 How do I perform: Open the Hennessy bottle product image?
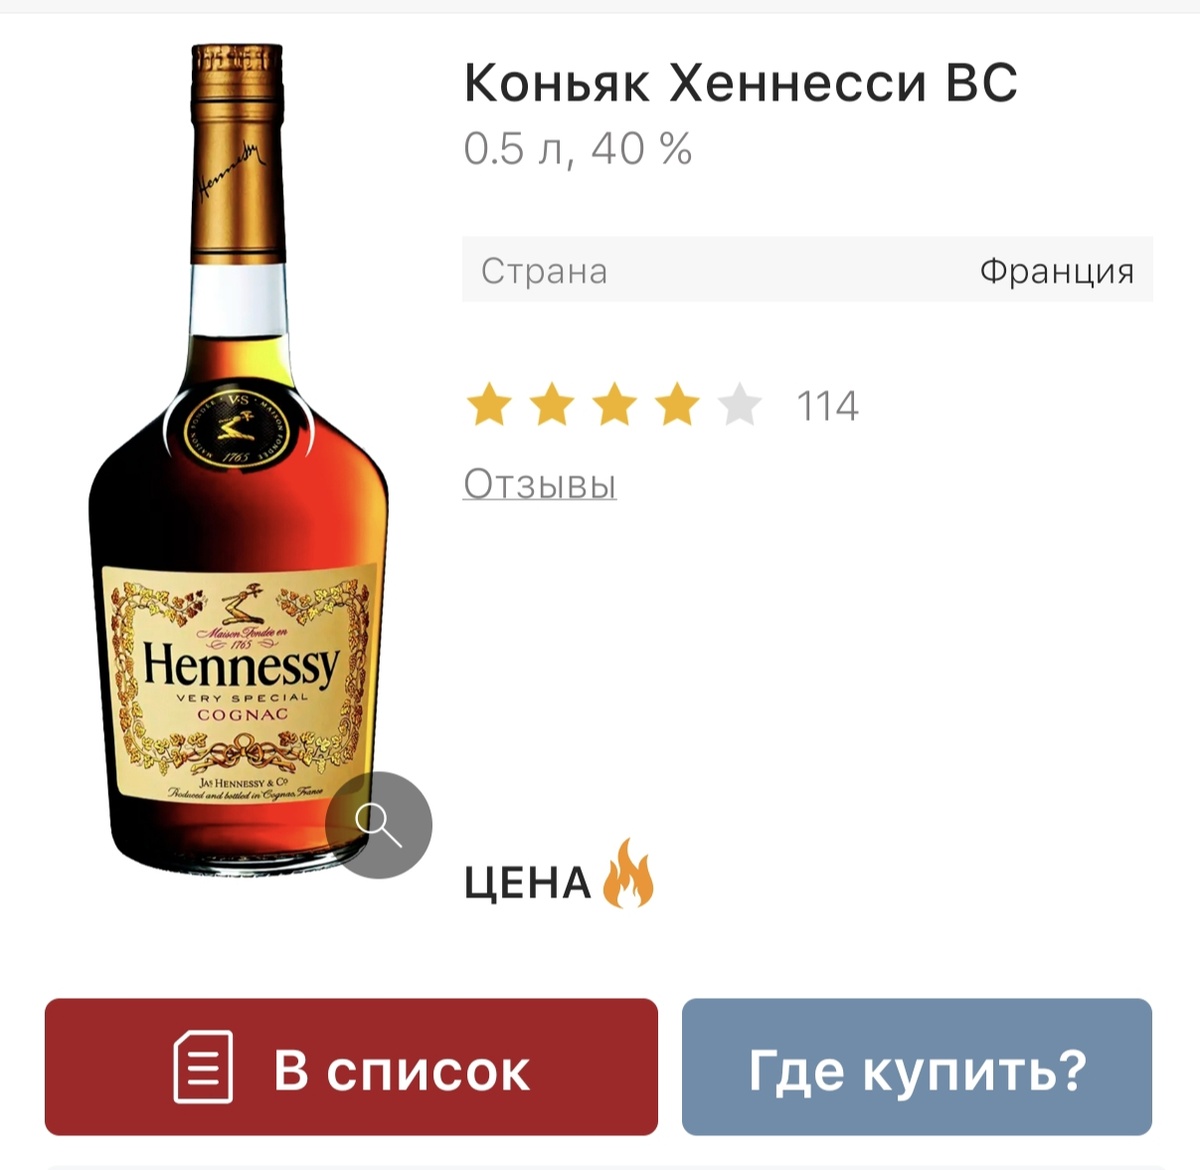(x=238, y=460)
